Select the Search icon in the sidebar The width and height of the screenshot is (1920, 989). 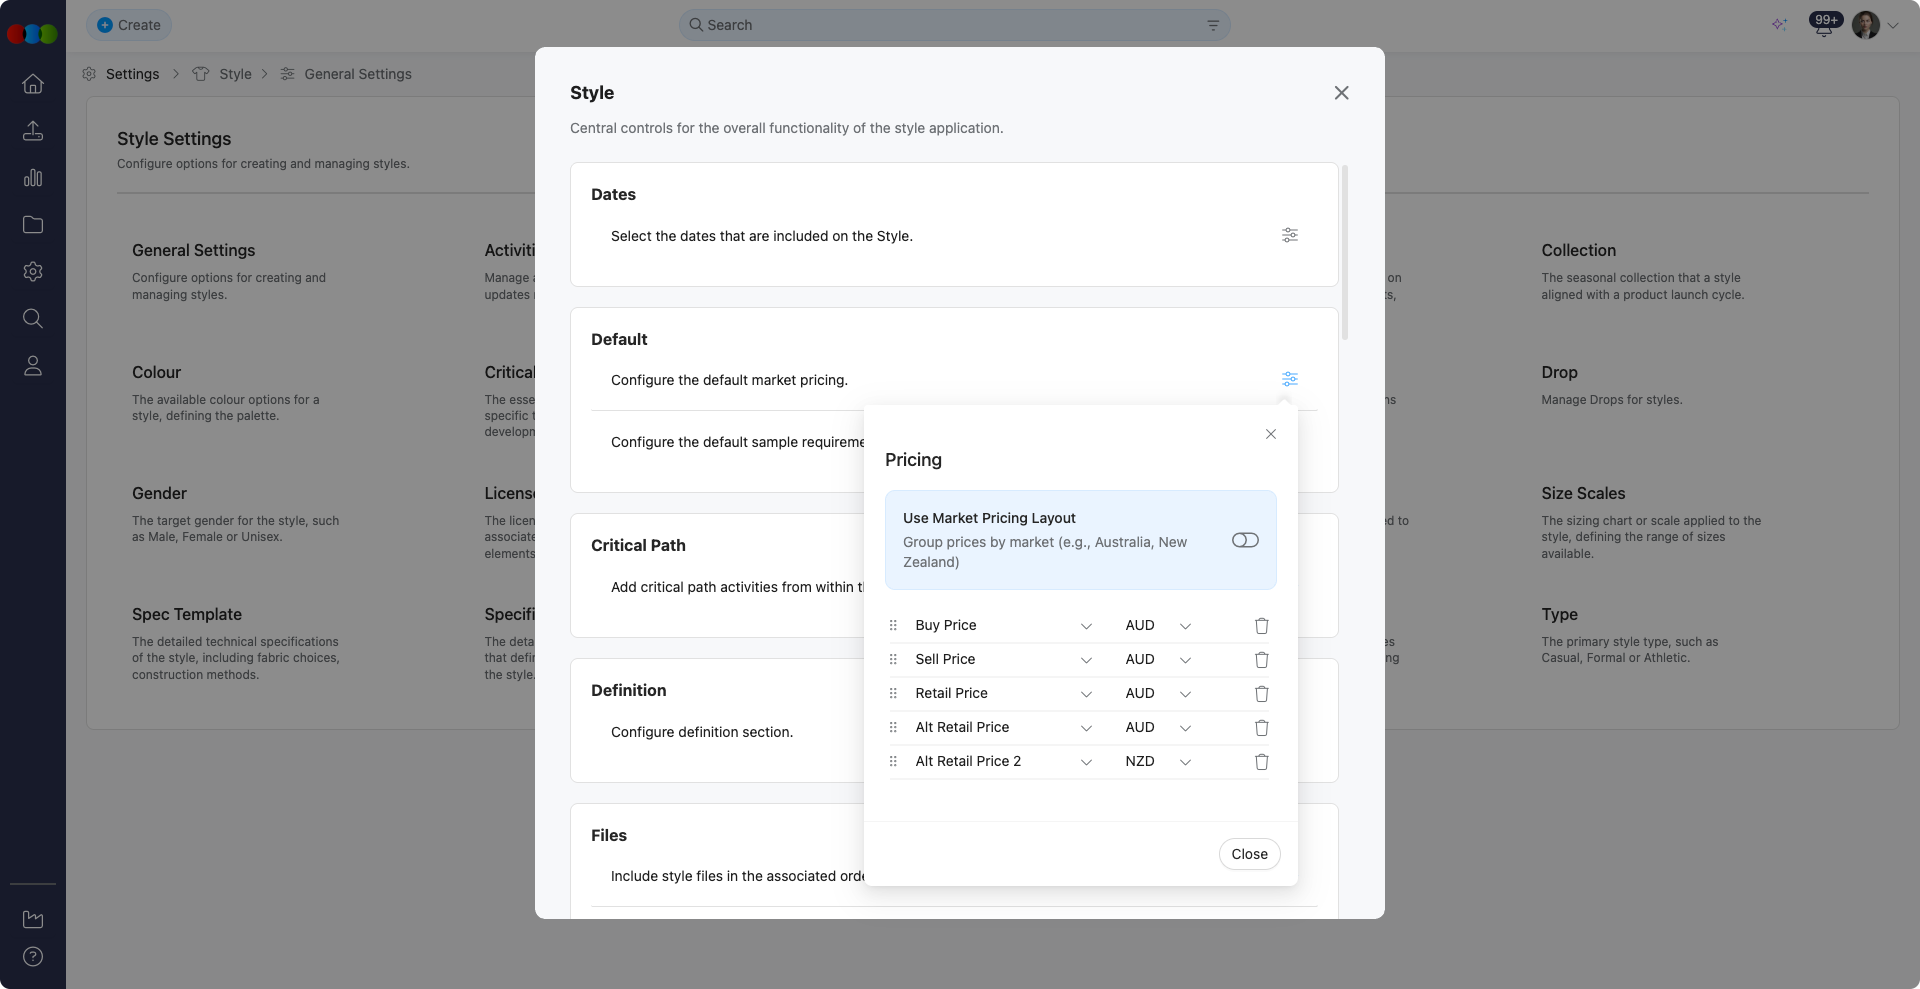[x=33, y=319]
